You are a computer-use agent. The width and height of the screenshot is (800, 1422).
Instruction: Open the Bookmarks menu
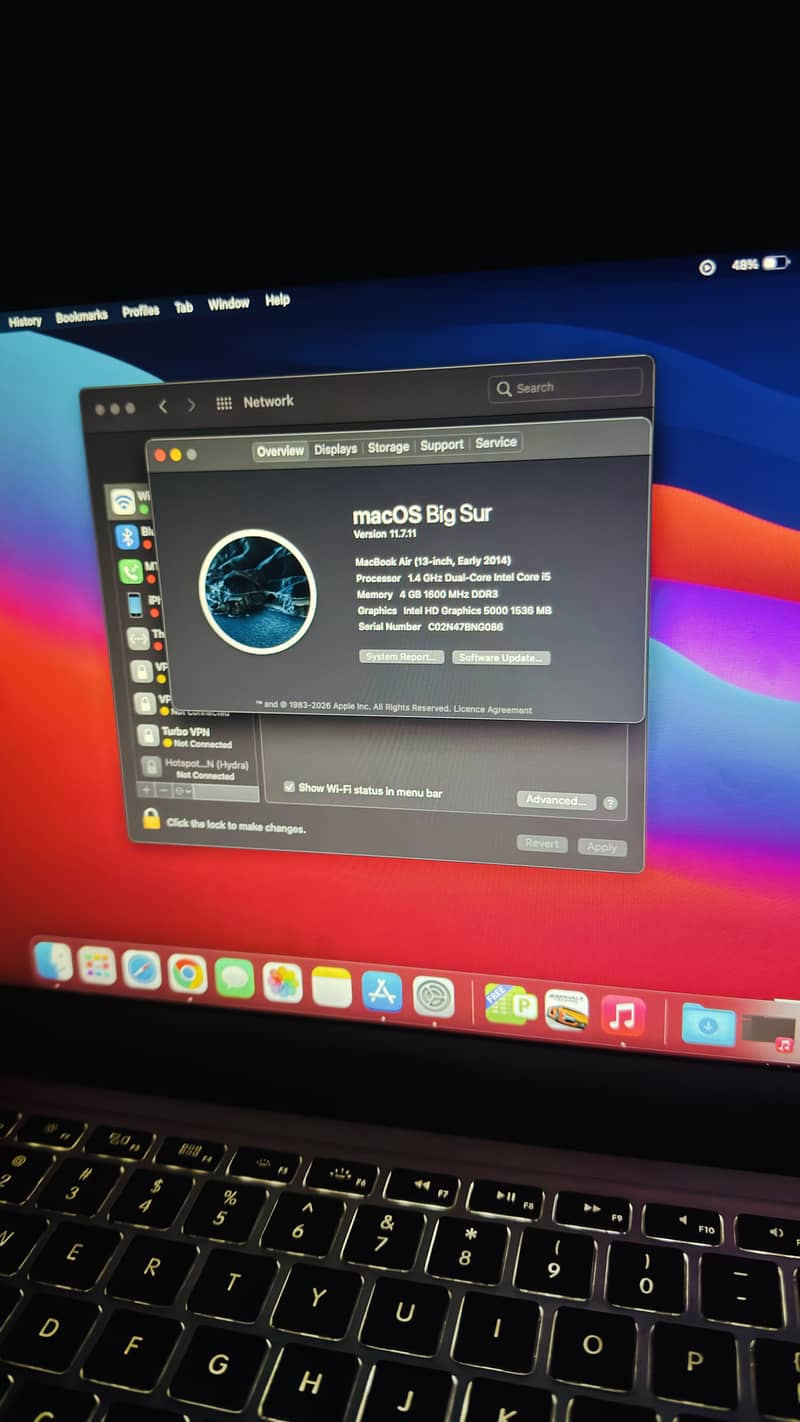click(81, 316)
